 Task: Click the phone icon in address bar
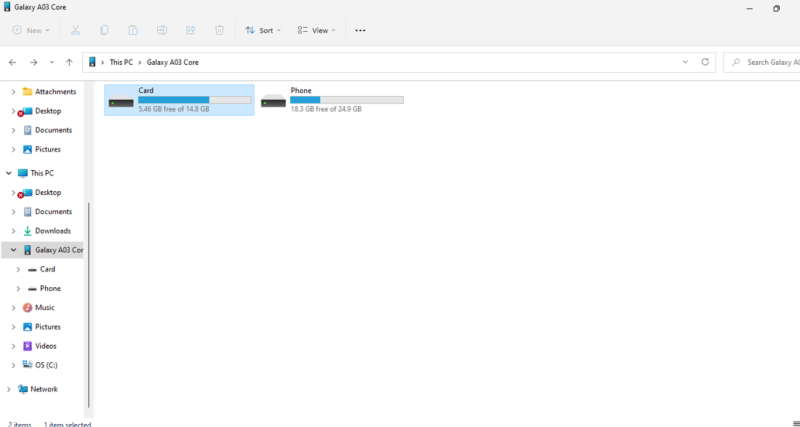coord(92,62)
